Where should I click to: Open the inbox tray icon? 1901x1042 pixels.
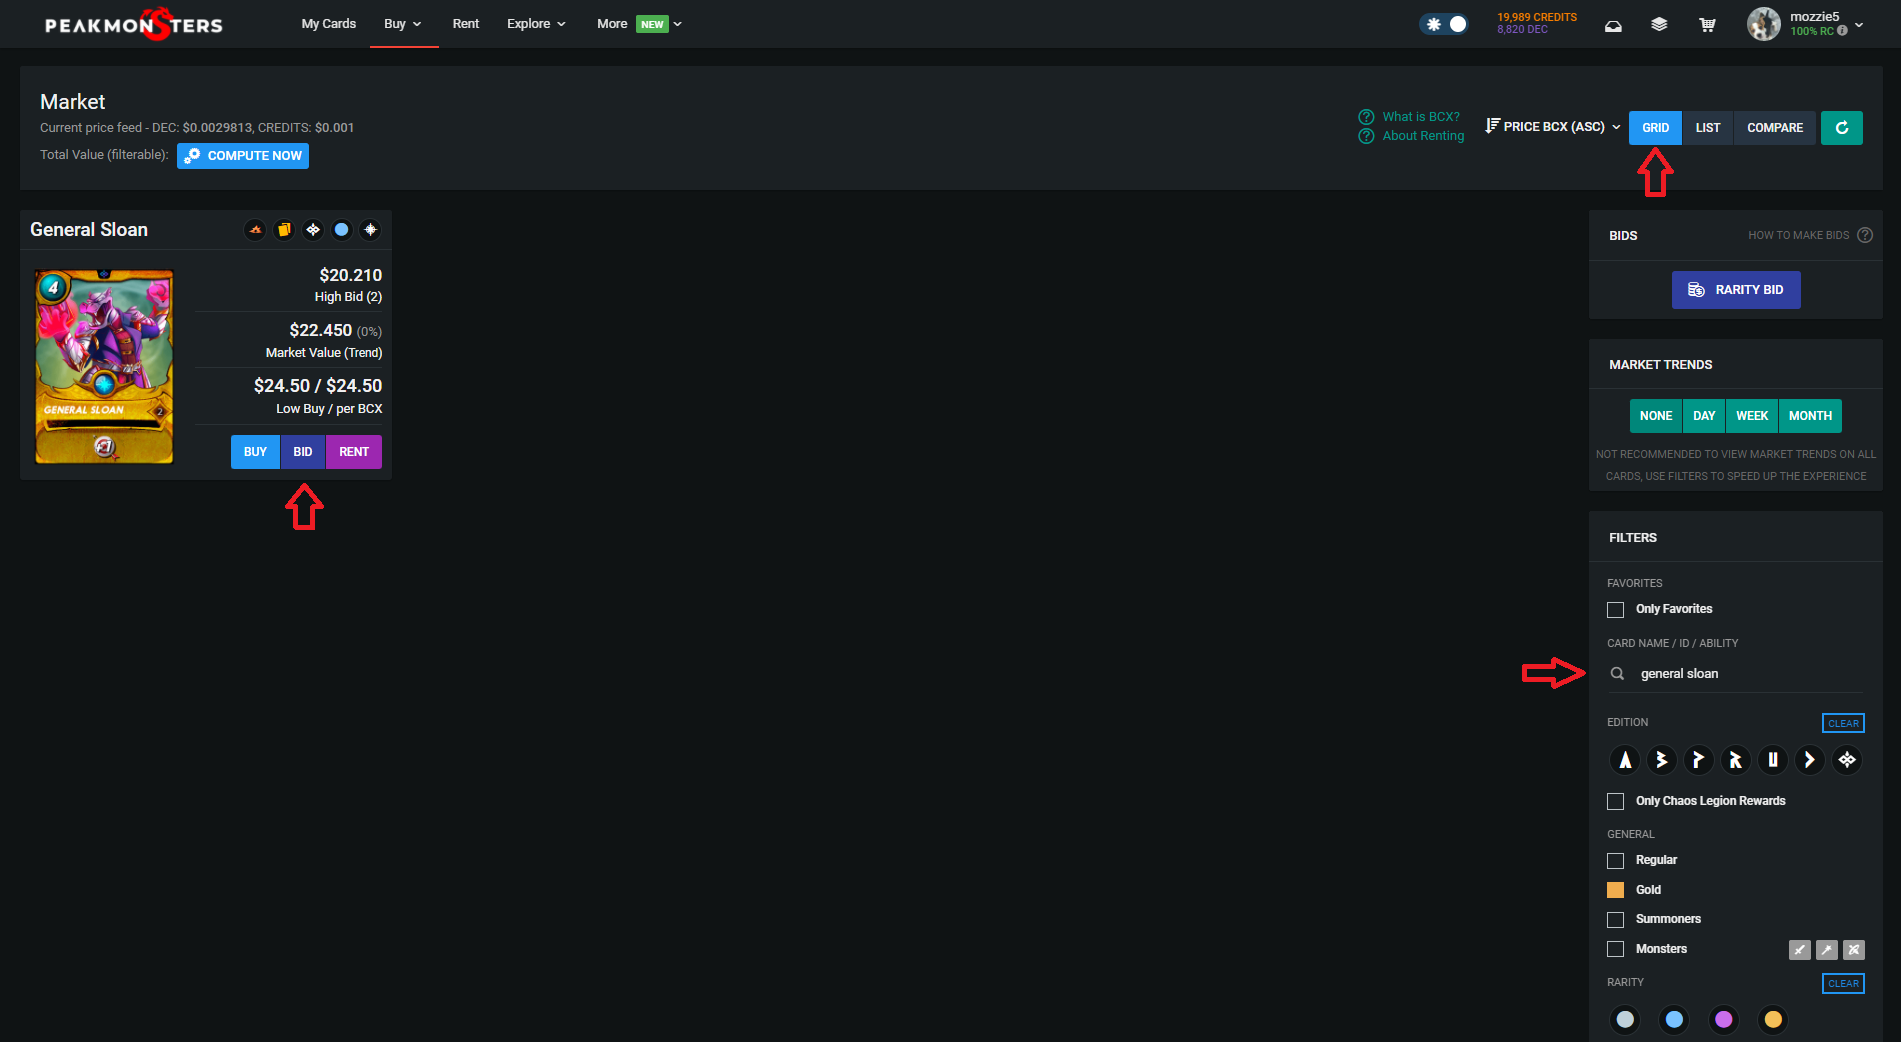point(1613,25)
